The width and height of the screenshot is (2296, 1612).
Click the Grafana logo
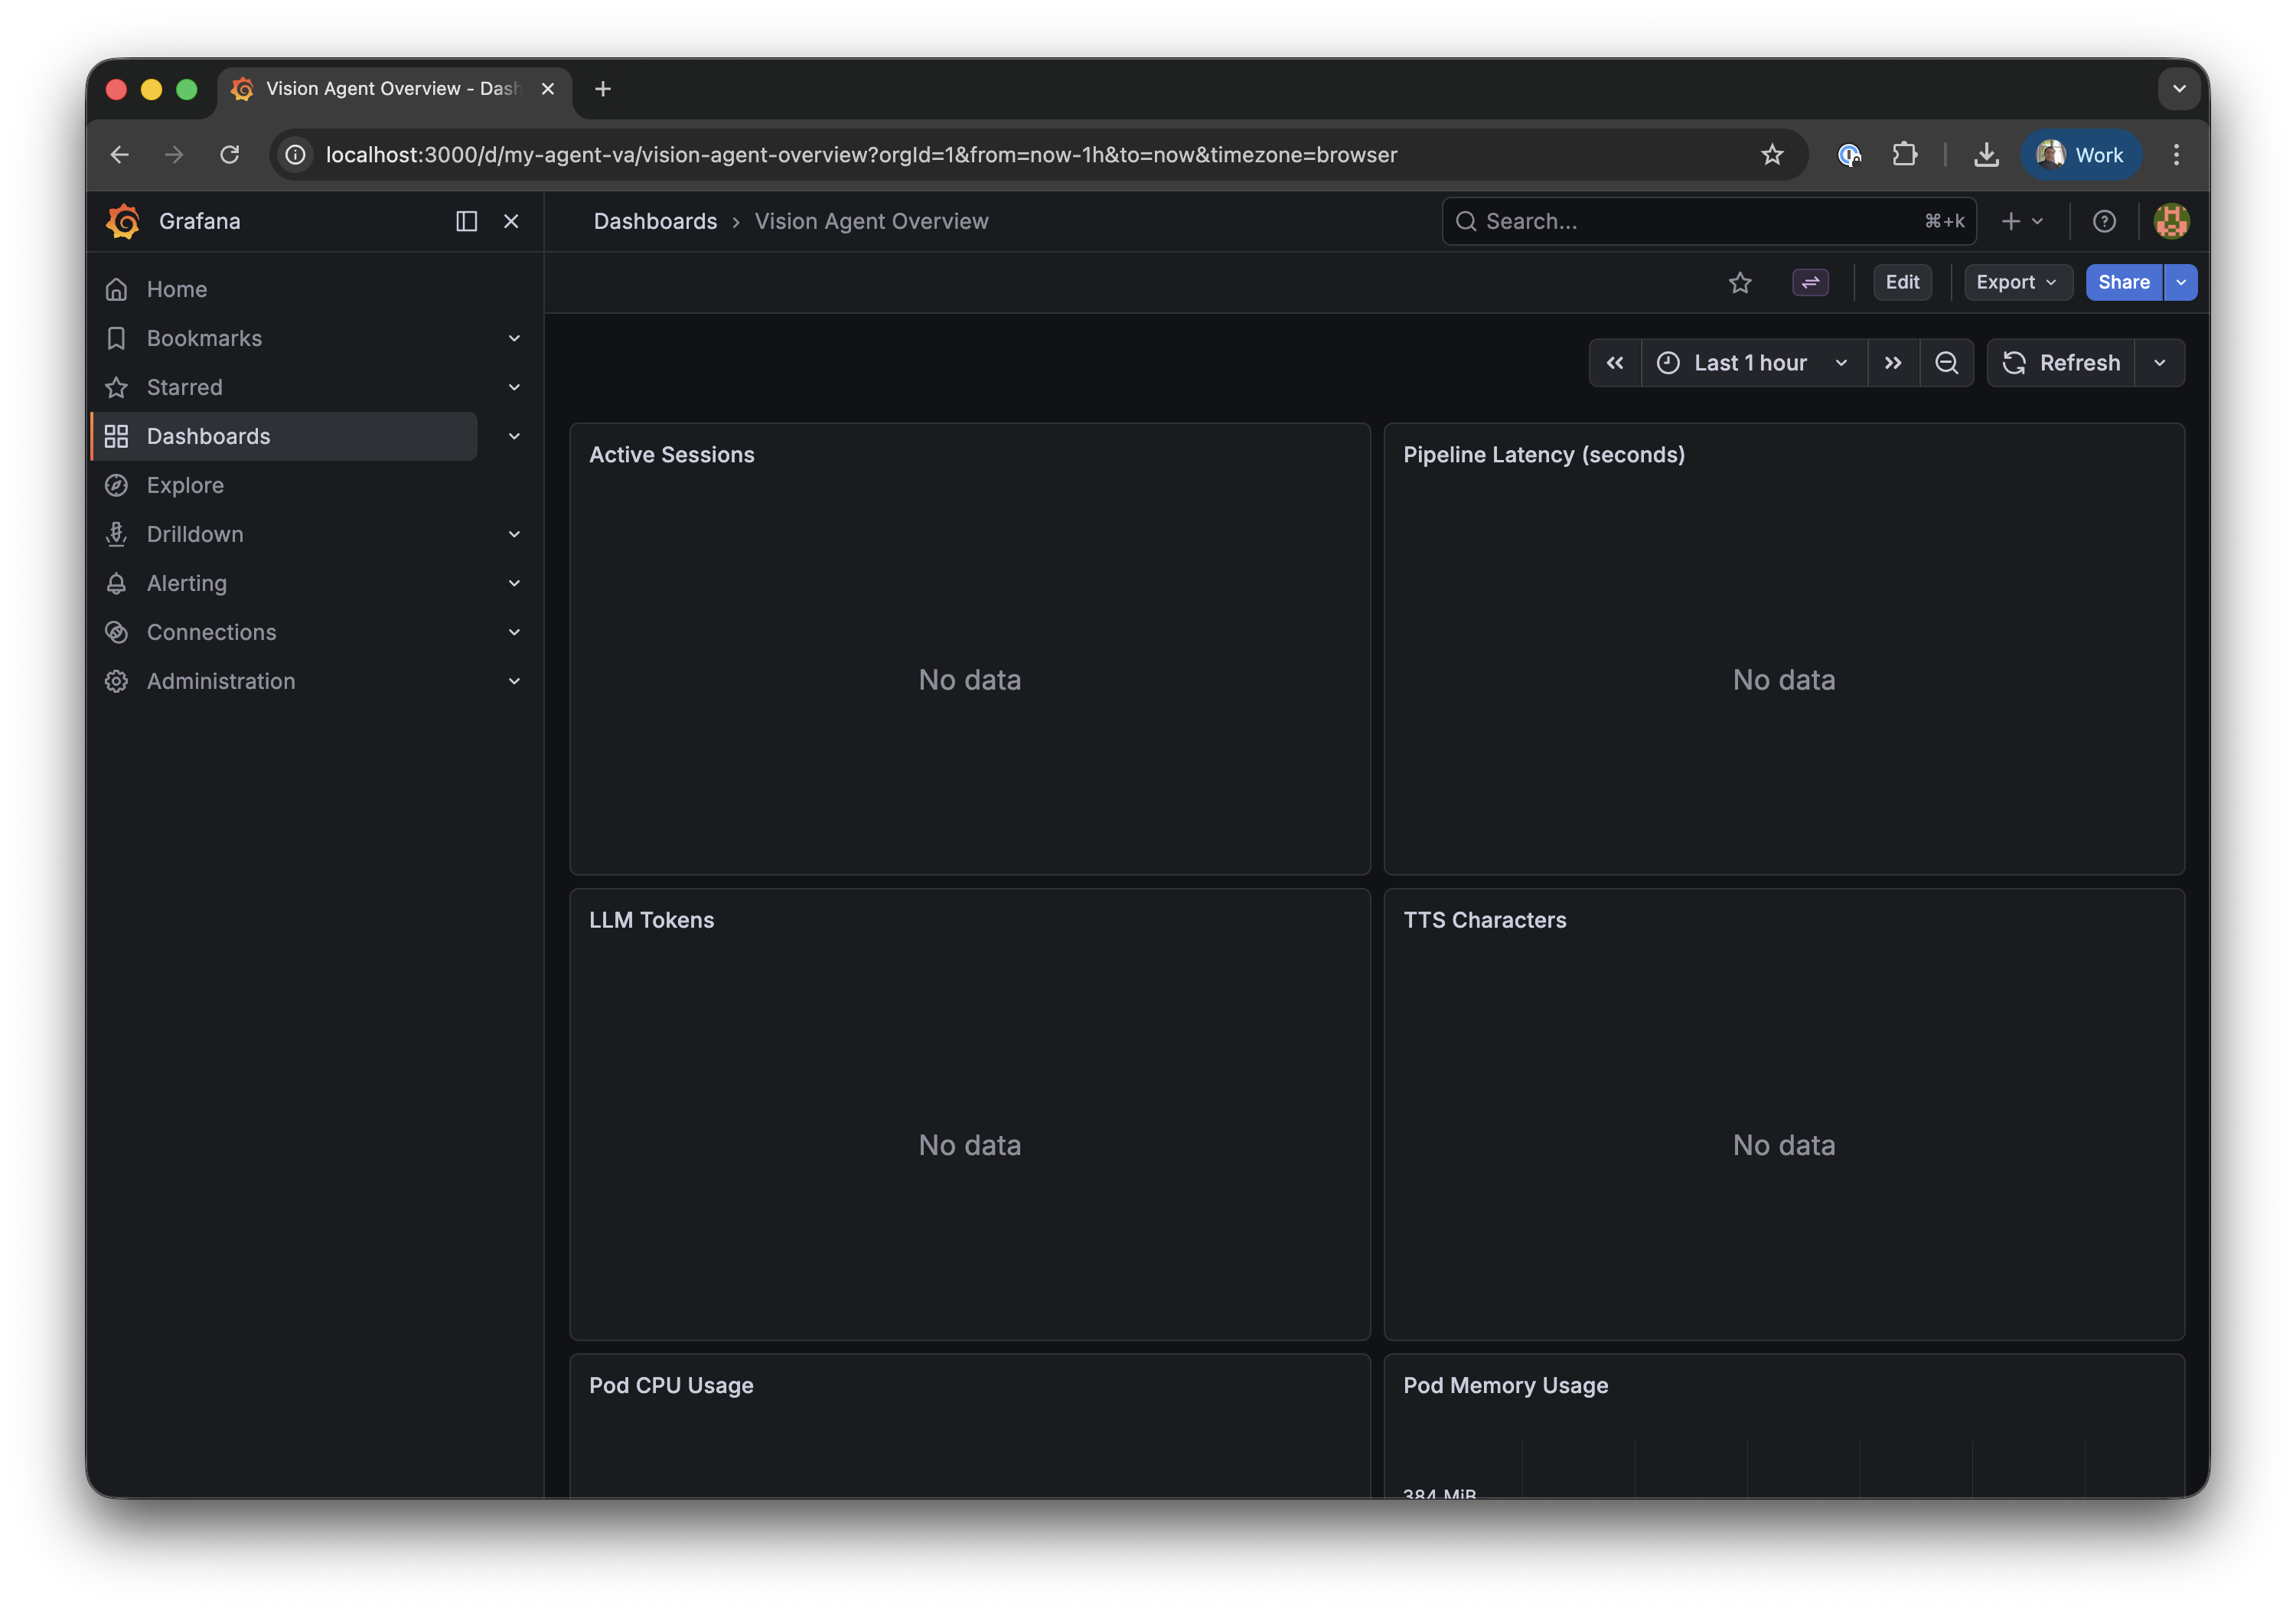(x=123, y=221)
